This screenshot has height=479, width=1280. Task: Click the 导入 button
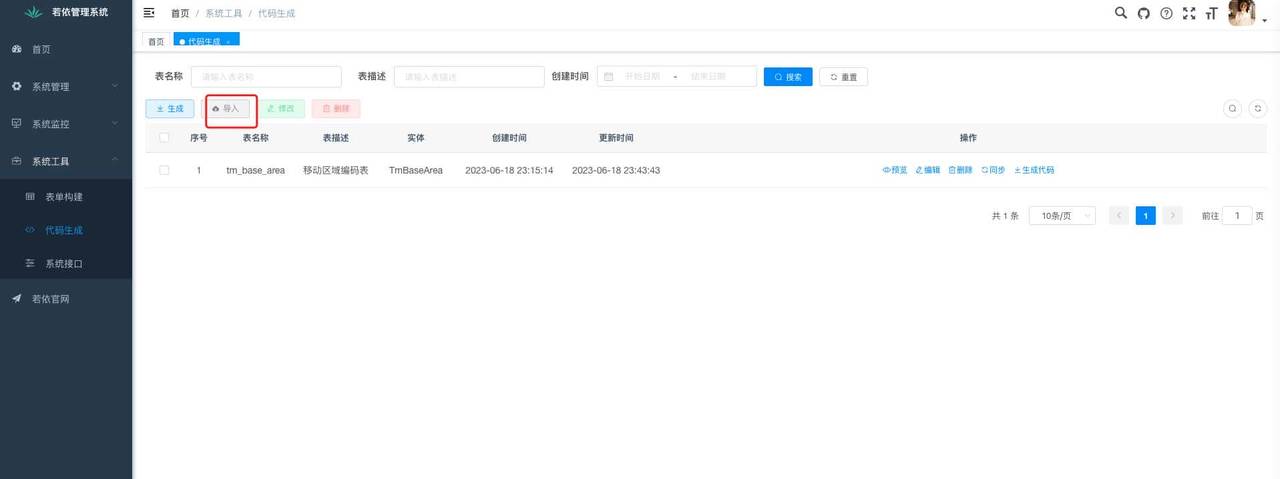click(x=225, y=108)
